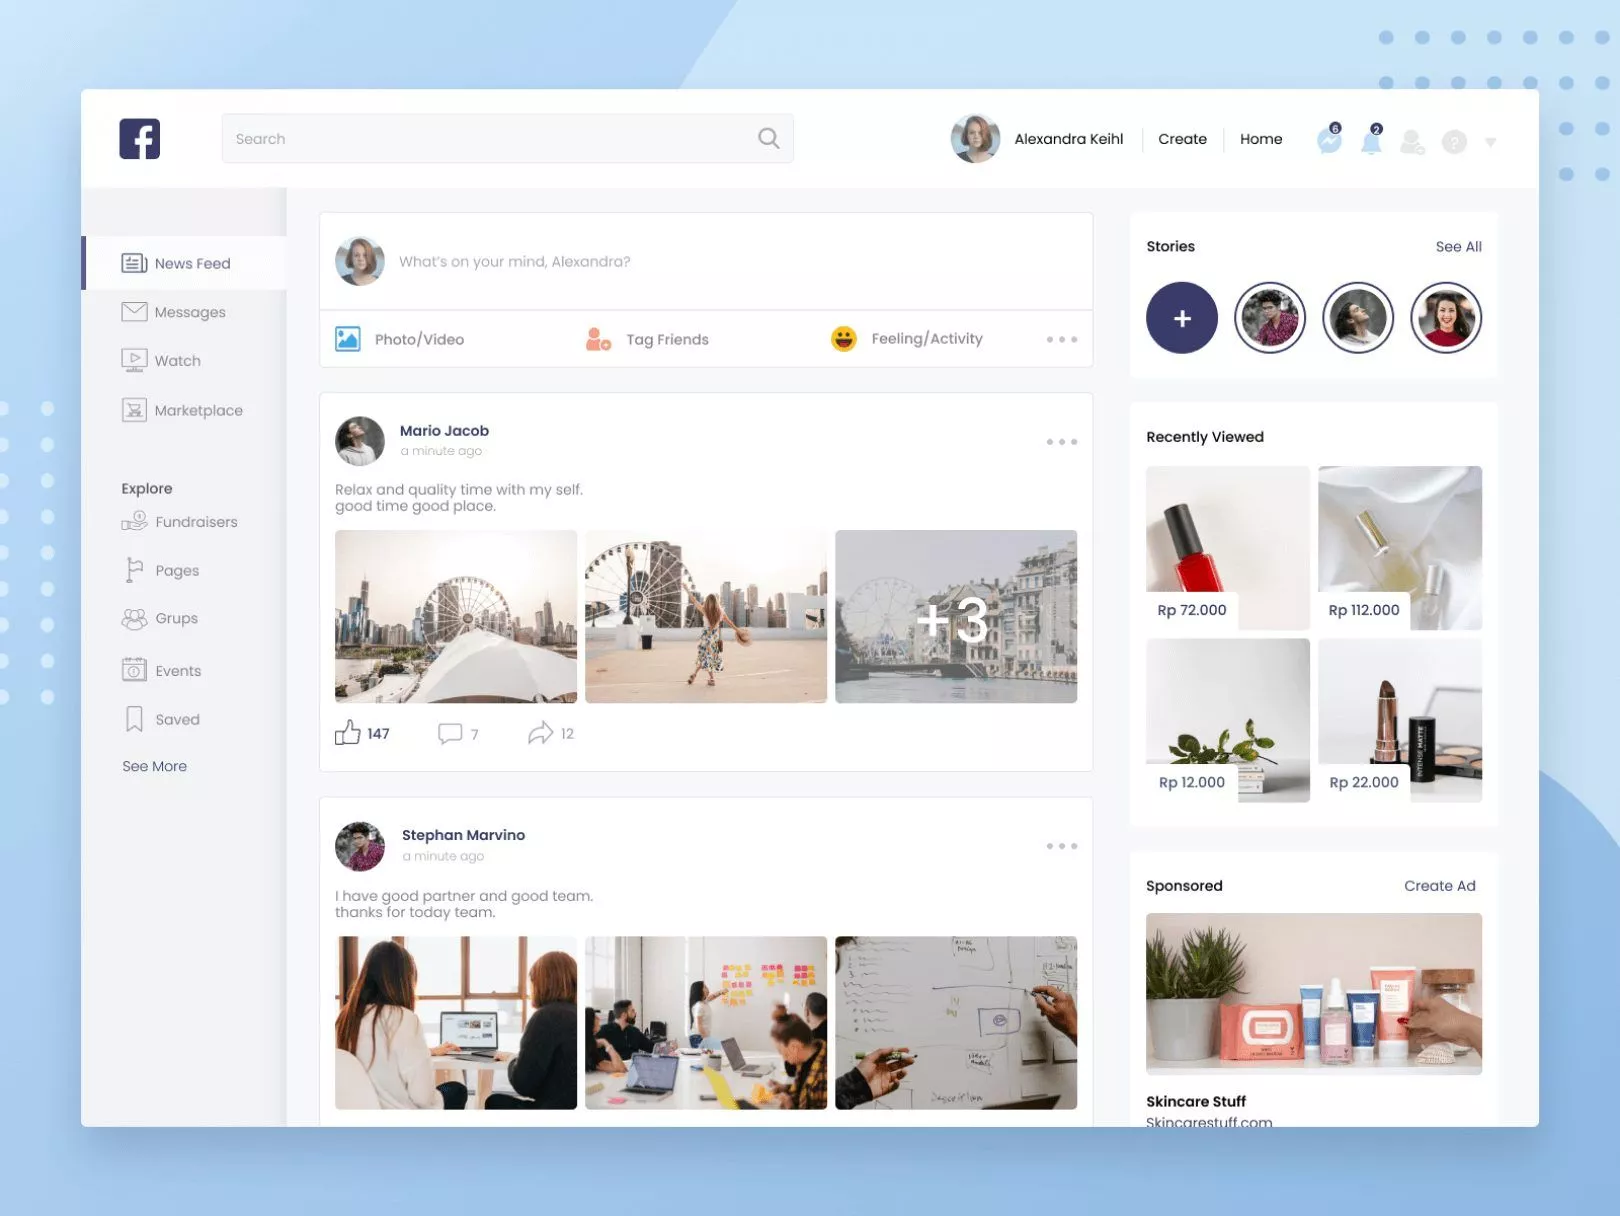
Task: Click the Saved bookmark icon
Action: click(134, 719)
